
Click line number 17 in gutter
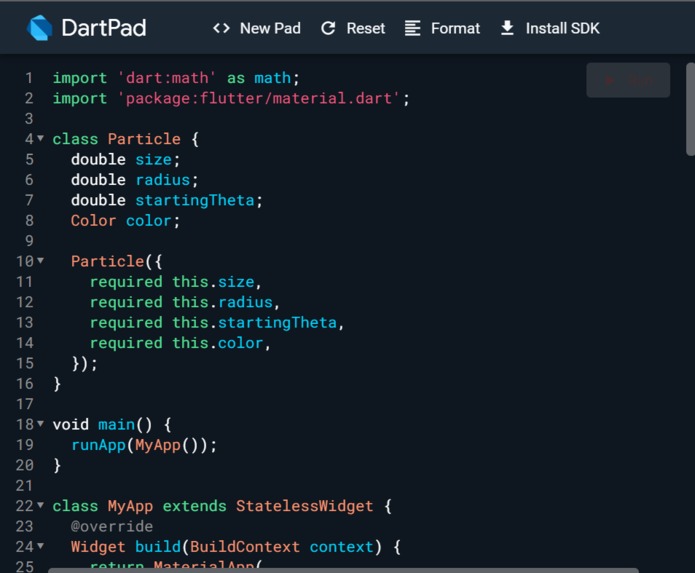click(x=24, y=404)
